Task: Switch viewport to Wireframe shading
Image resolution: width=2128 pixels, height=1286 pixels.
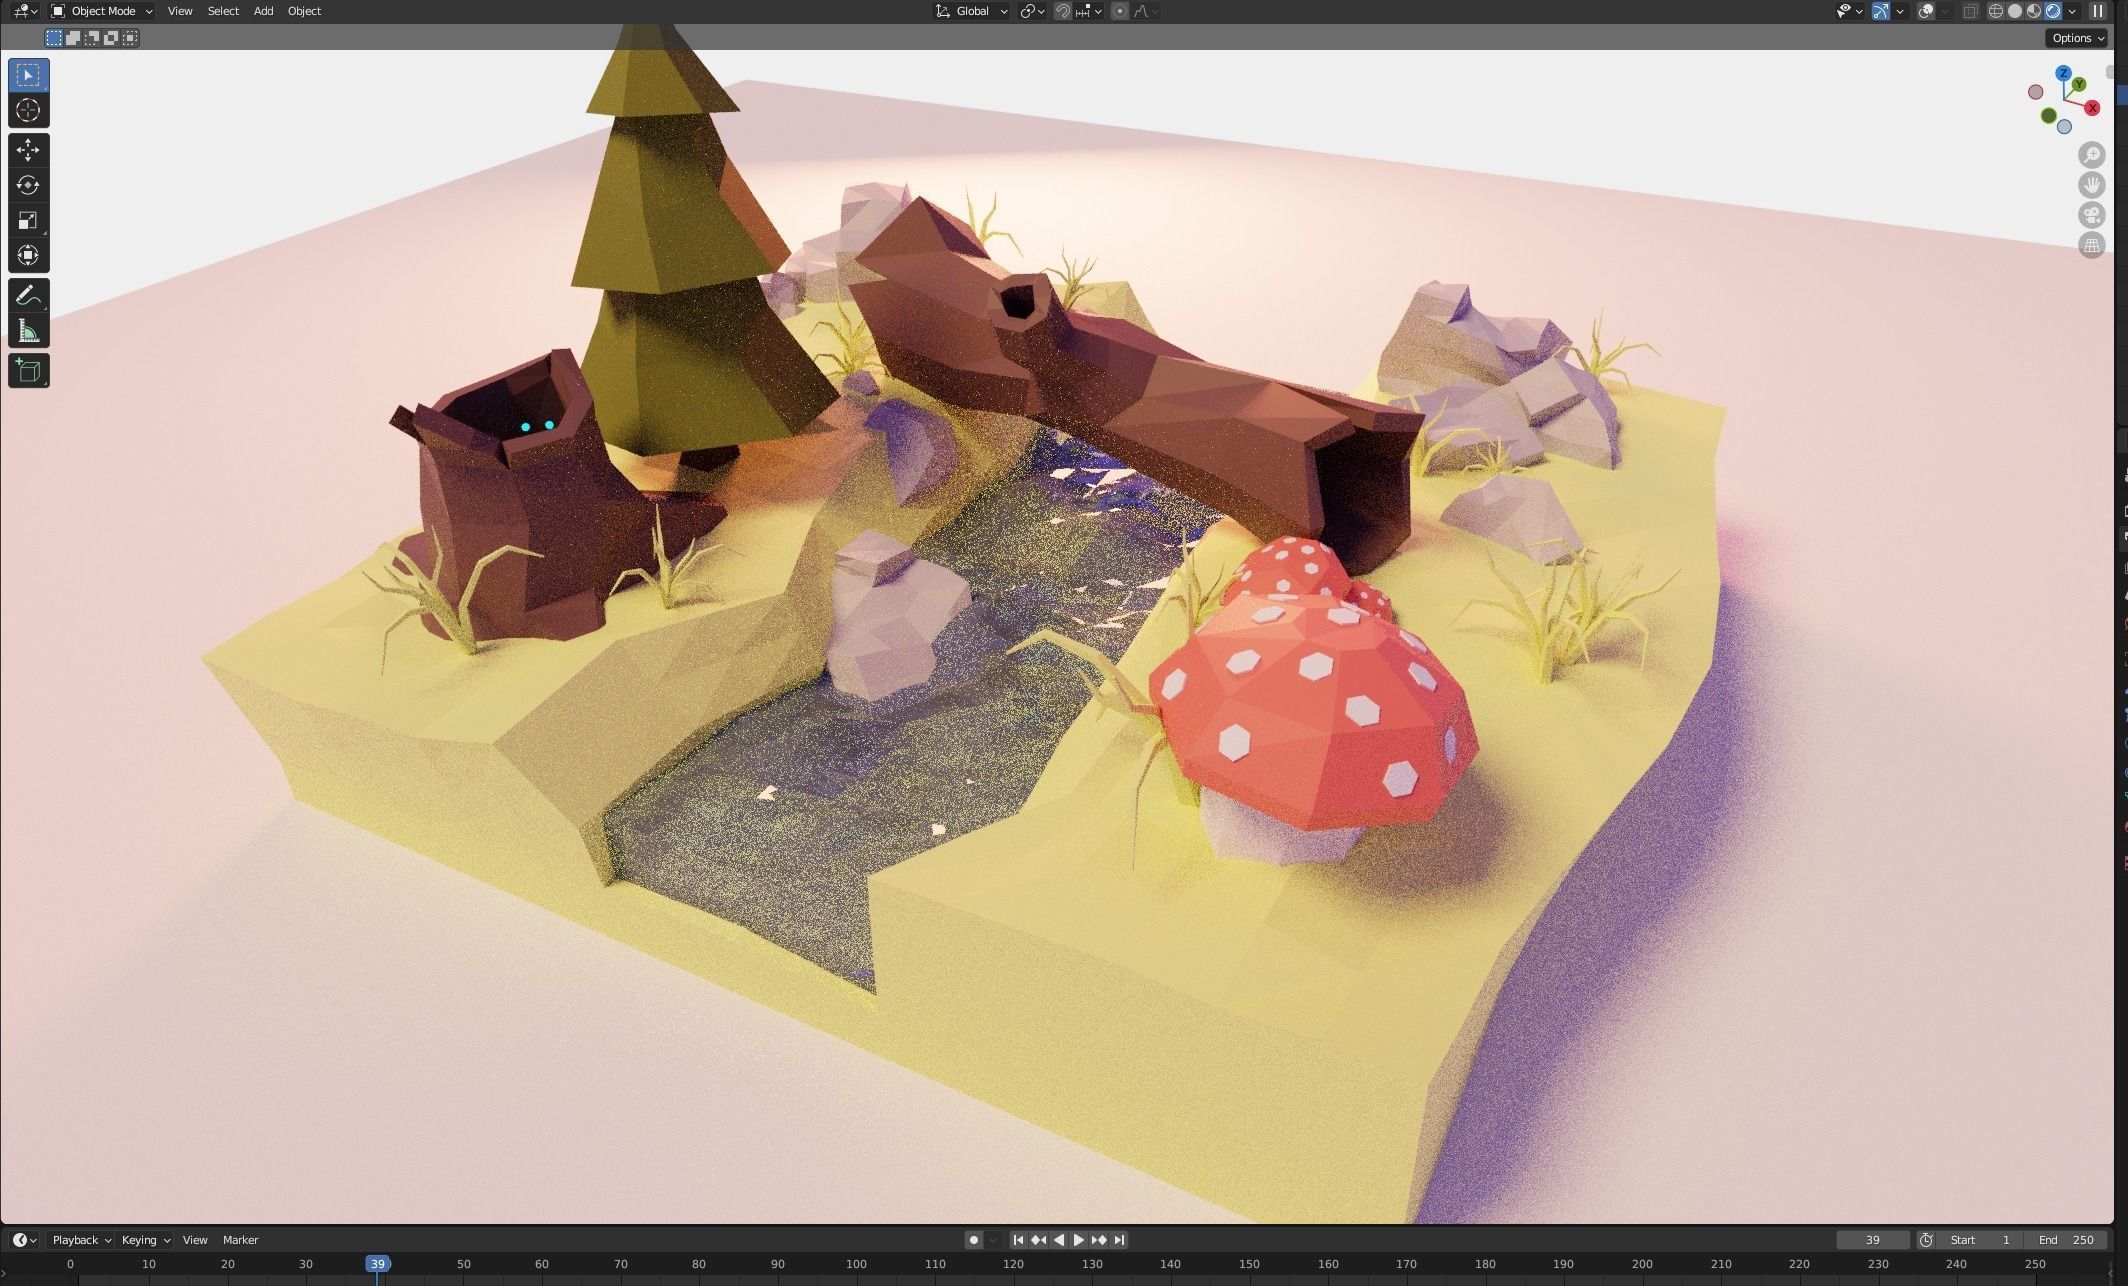Action: point(1996,11)
